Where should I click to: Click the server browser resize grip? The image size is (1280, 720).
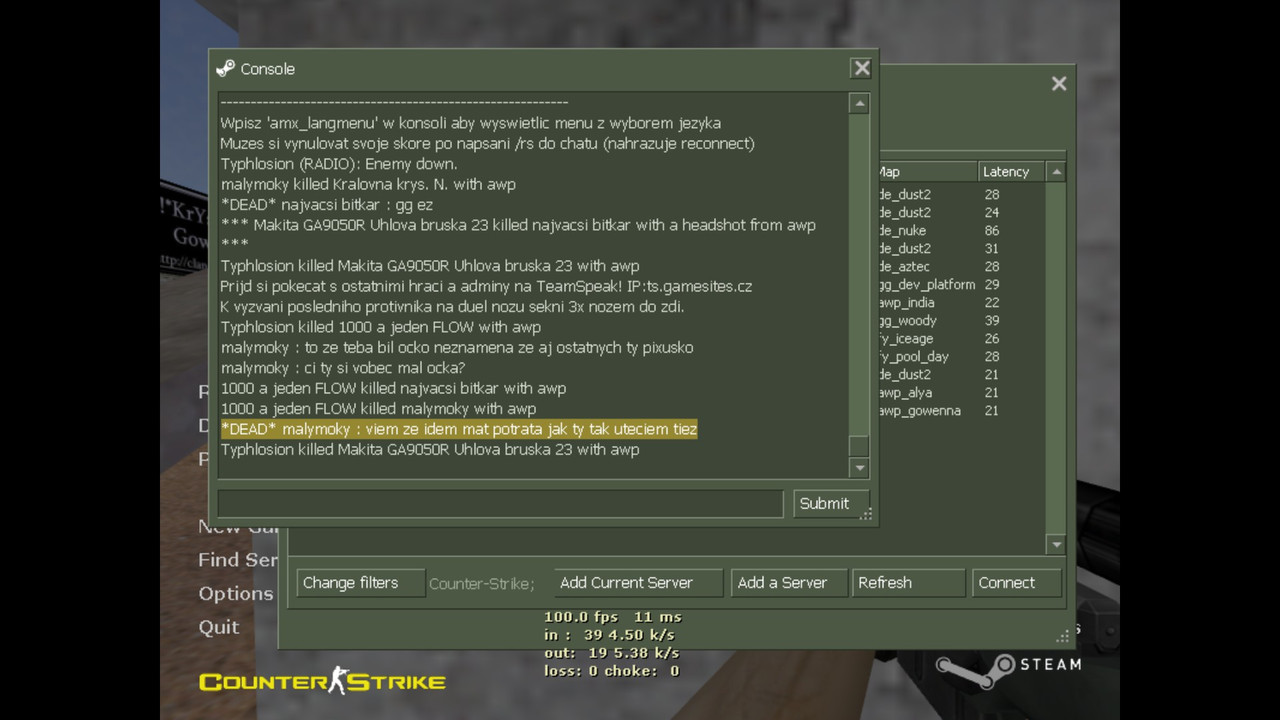click(x=1063, y=636)
